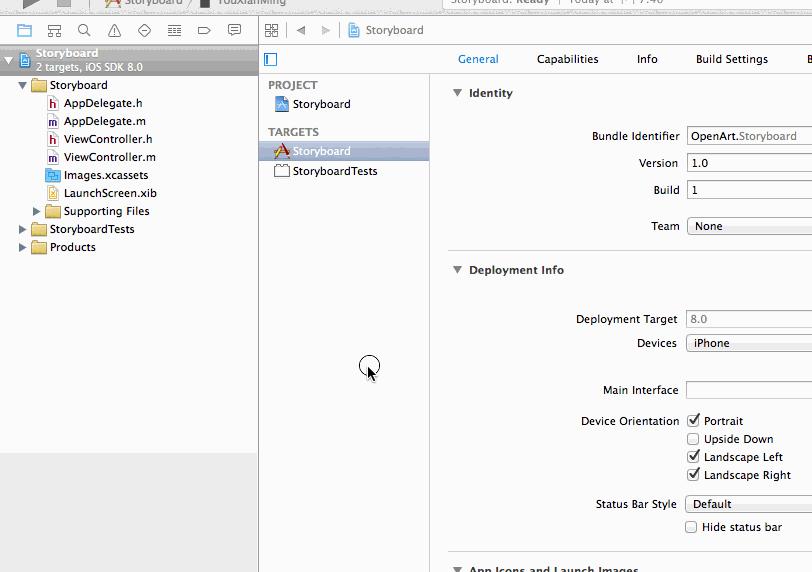This screenshot has height=572, width=812.
Task: Hide the project and targets list sidebar
Action: [x=270, y=60]
